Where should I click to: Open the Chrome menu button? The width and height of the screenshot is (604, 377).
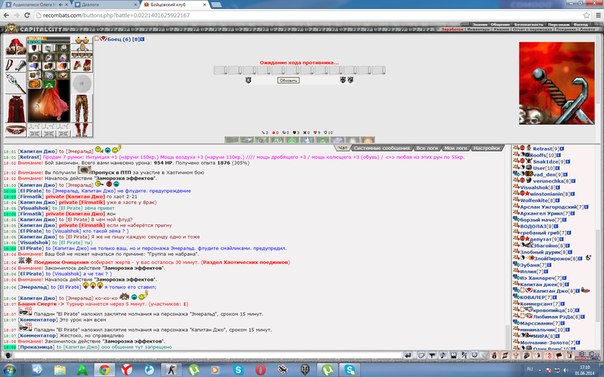pos(599,15)
